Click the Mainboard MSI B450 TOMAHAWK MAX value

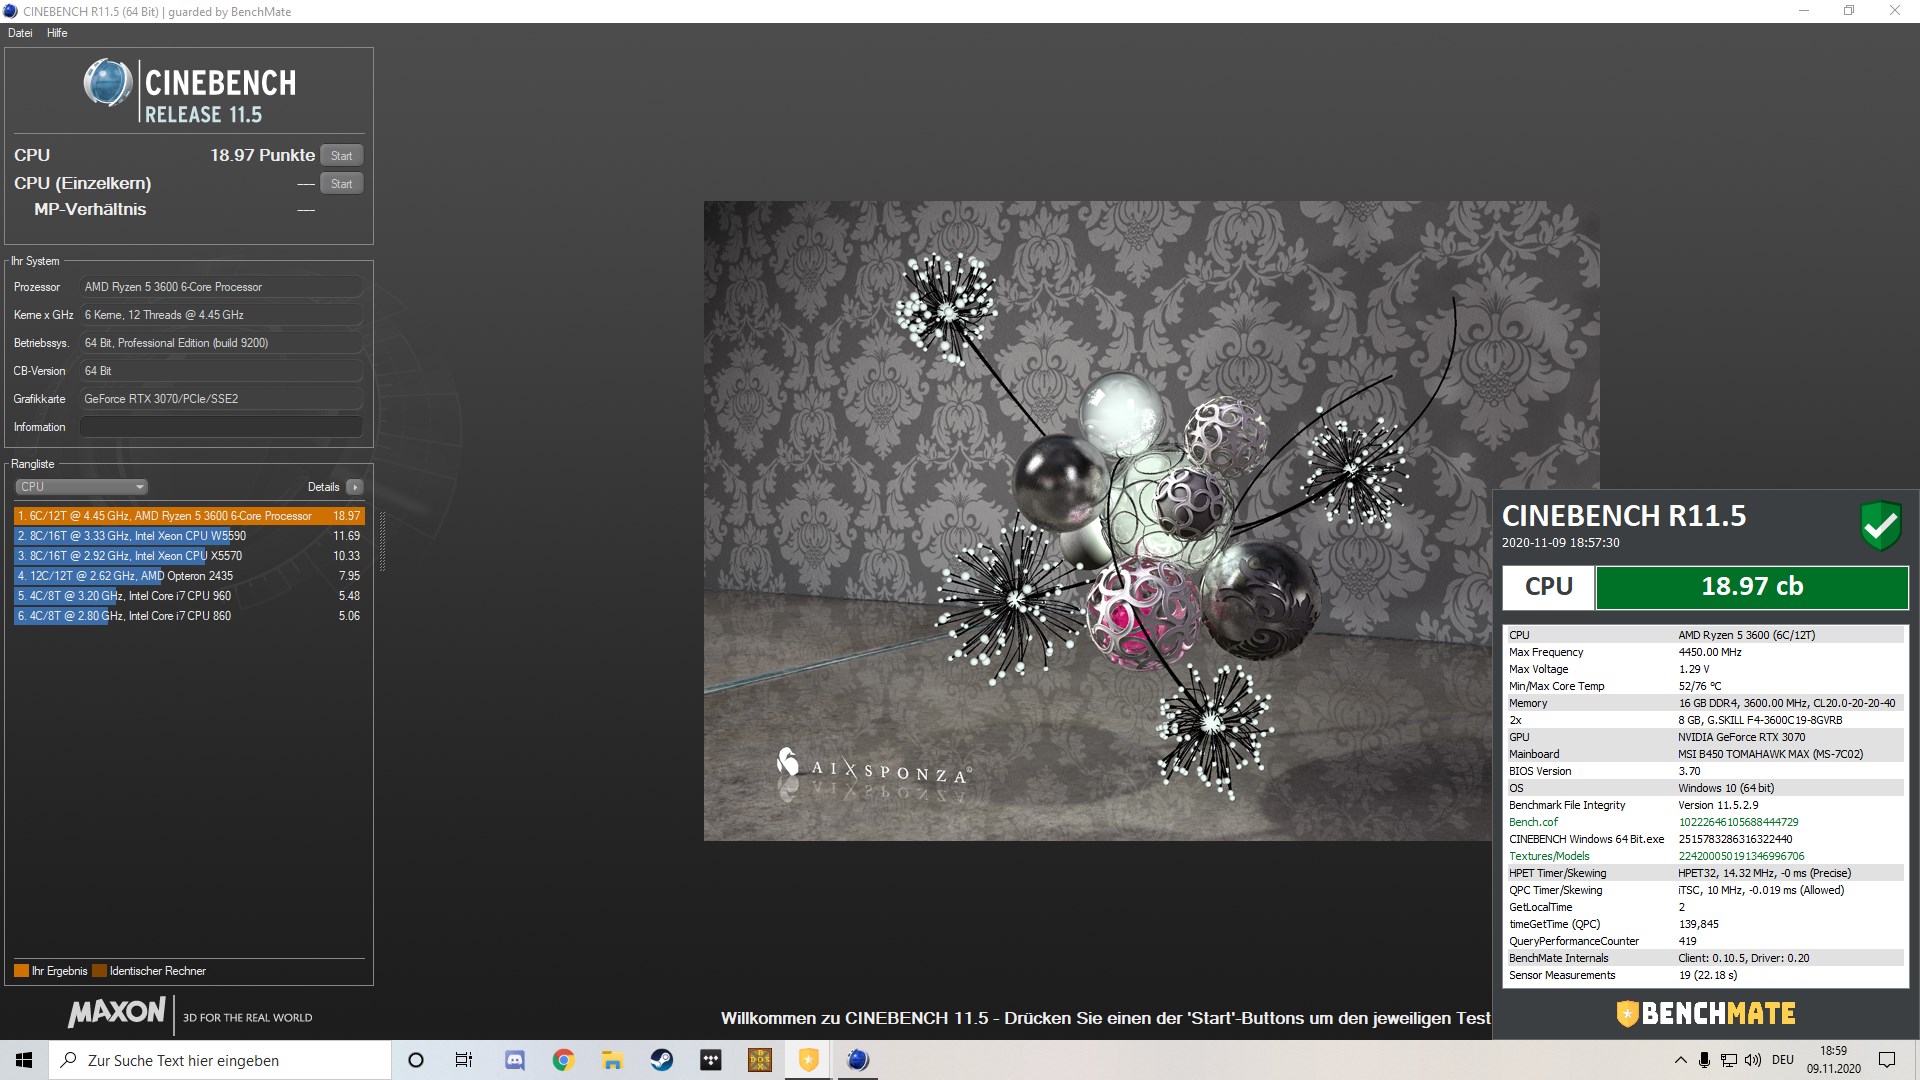point(1770,754)
